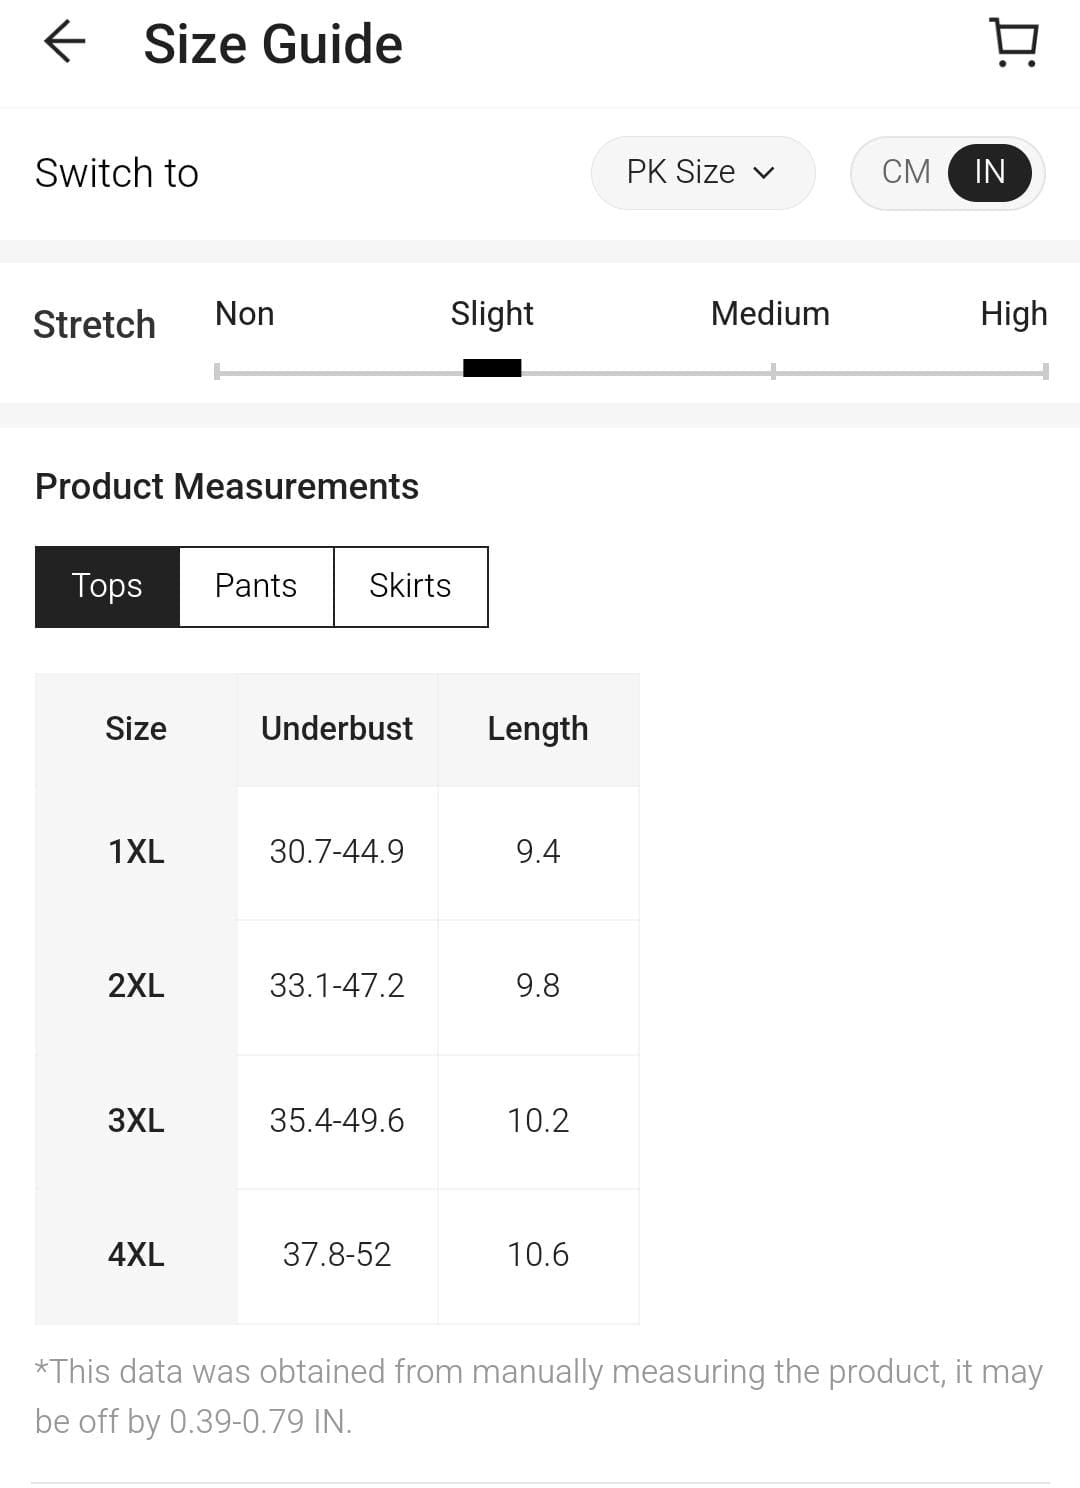This screenshot has height=1488, width=1080.
Task: Click the Size Guide title
Action: pyautogui.click(x=273, y=45)
